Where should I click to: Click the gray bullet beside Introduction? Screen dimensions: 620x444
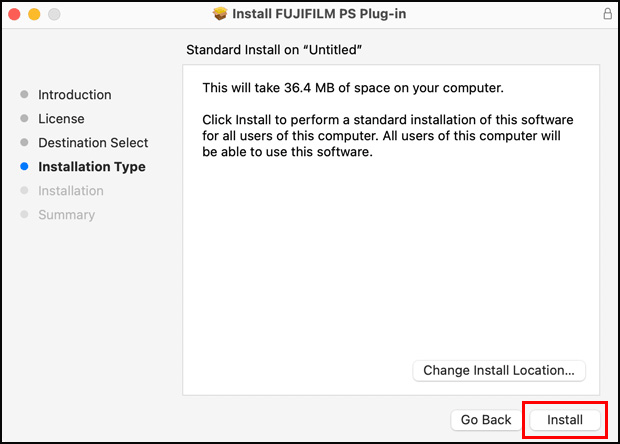25,95
